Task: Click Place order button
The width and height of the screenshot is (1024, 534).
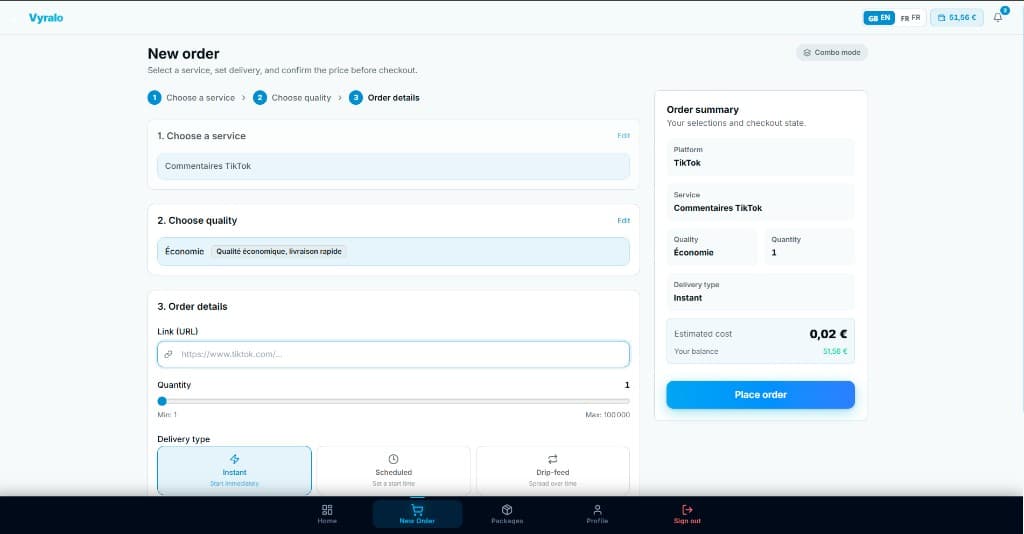Action: 760,395
